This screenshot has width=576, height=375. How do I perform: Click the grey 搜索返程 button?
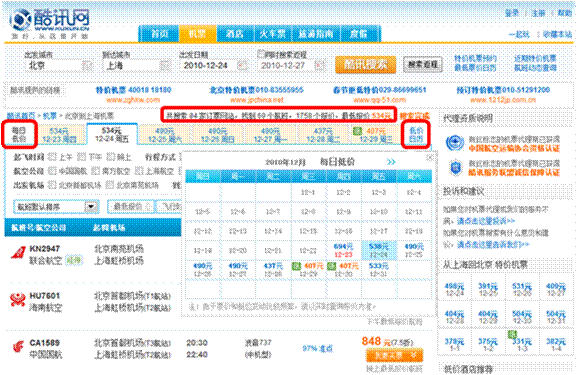pyautogui.click(x=423, y=65)
